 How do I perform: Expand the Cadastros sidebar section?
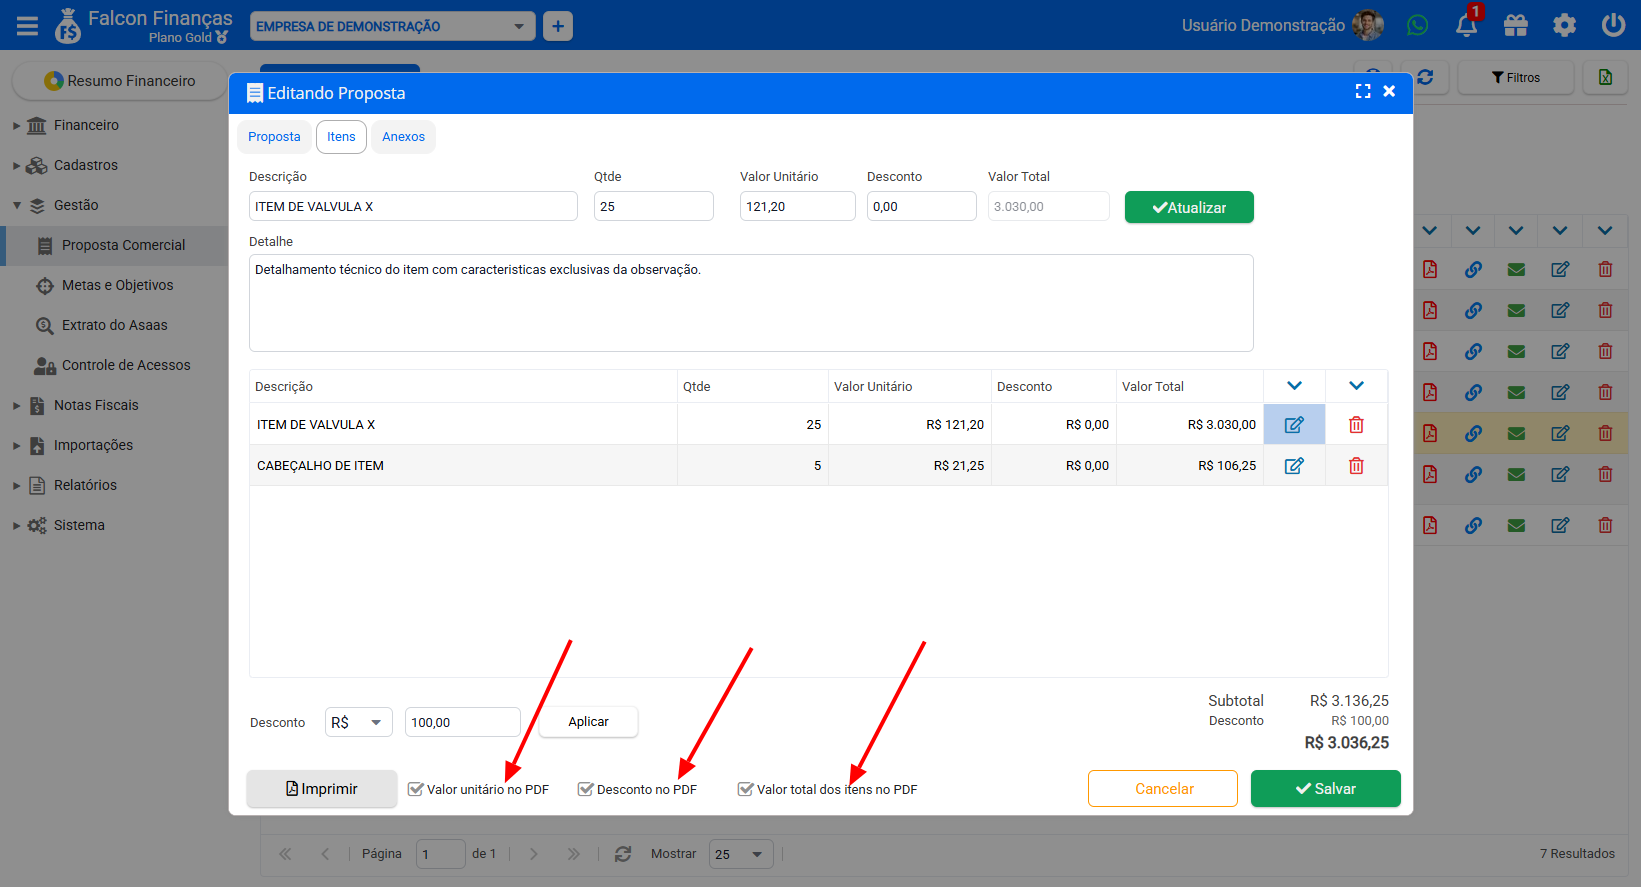(x=17, y=166)
